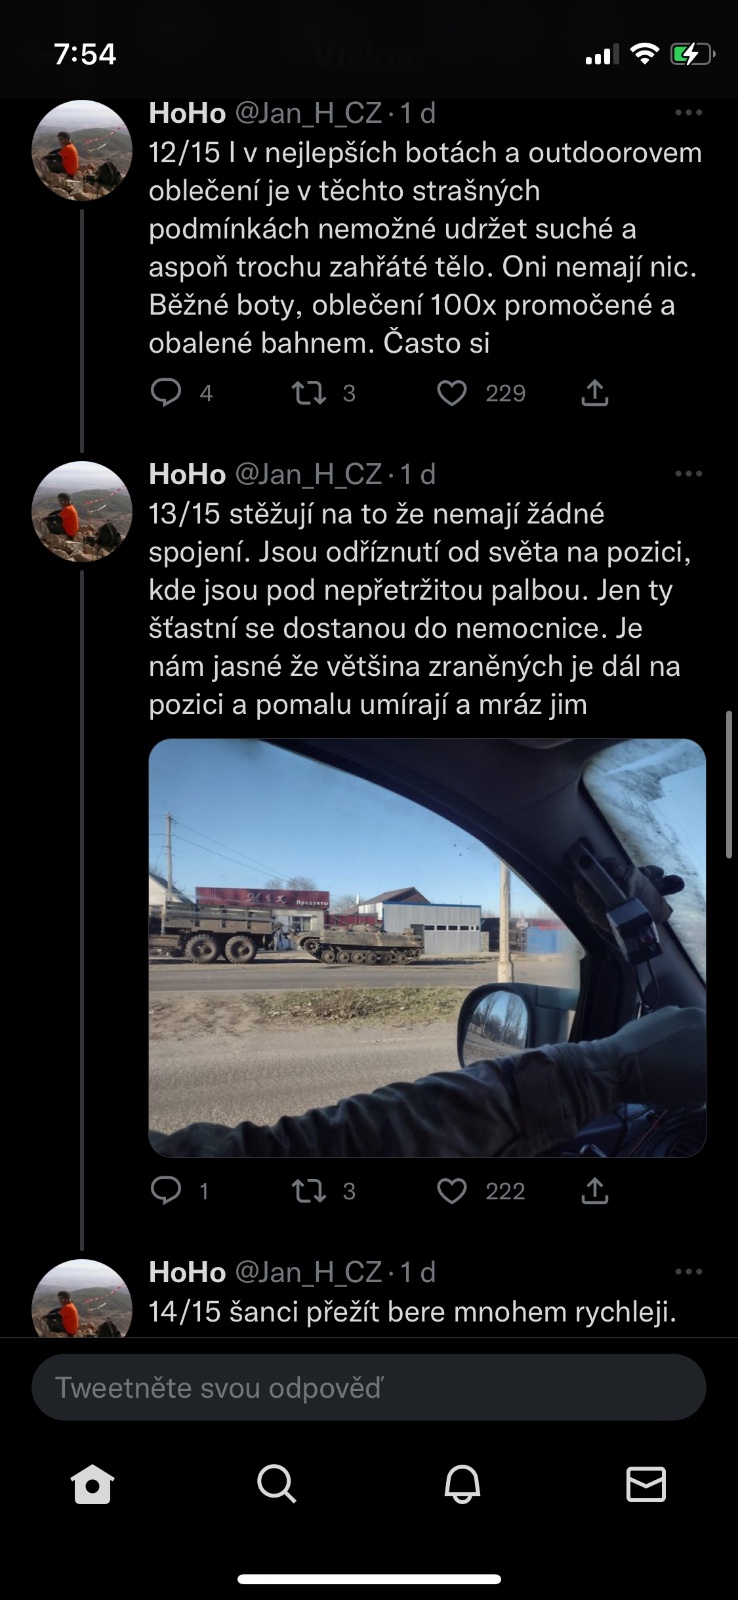This screenshot has width=738, height=1600.
Task: Open the HoHo name on the 14/15 tweet
Action: [187, 1272]
